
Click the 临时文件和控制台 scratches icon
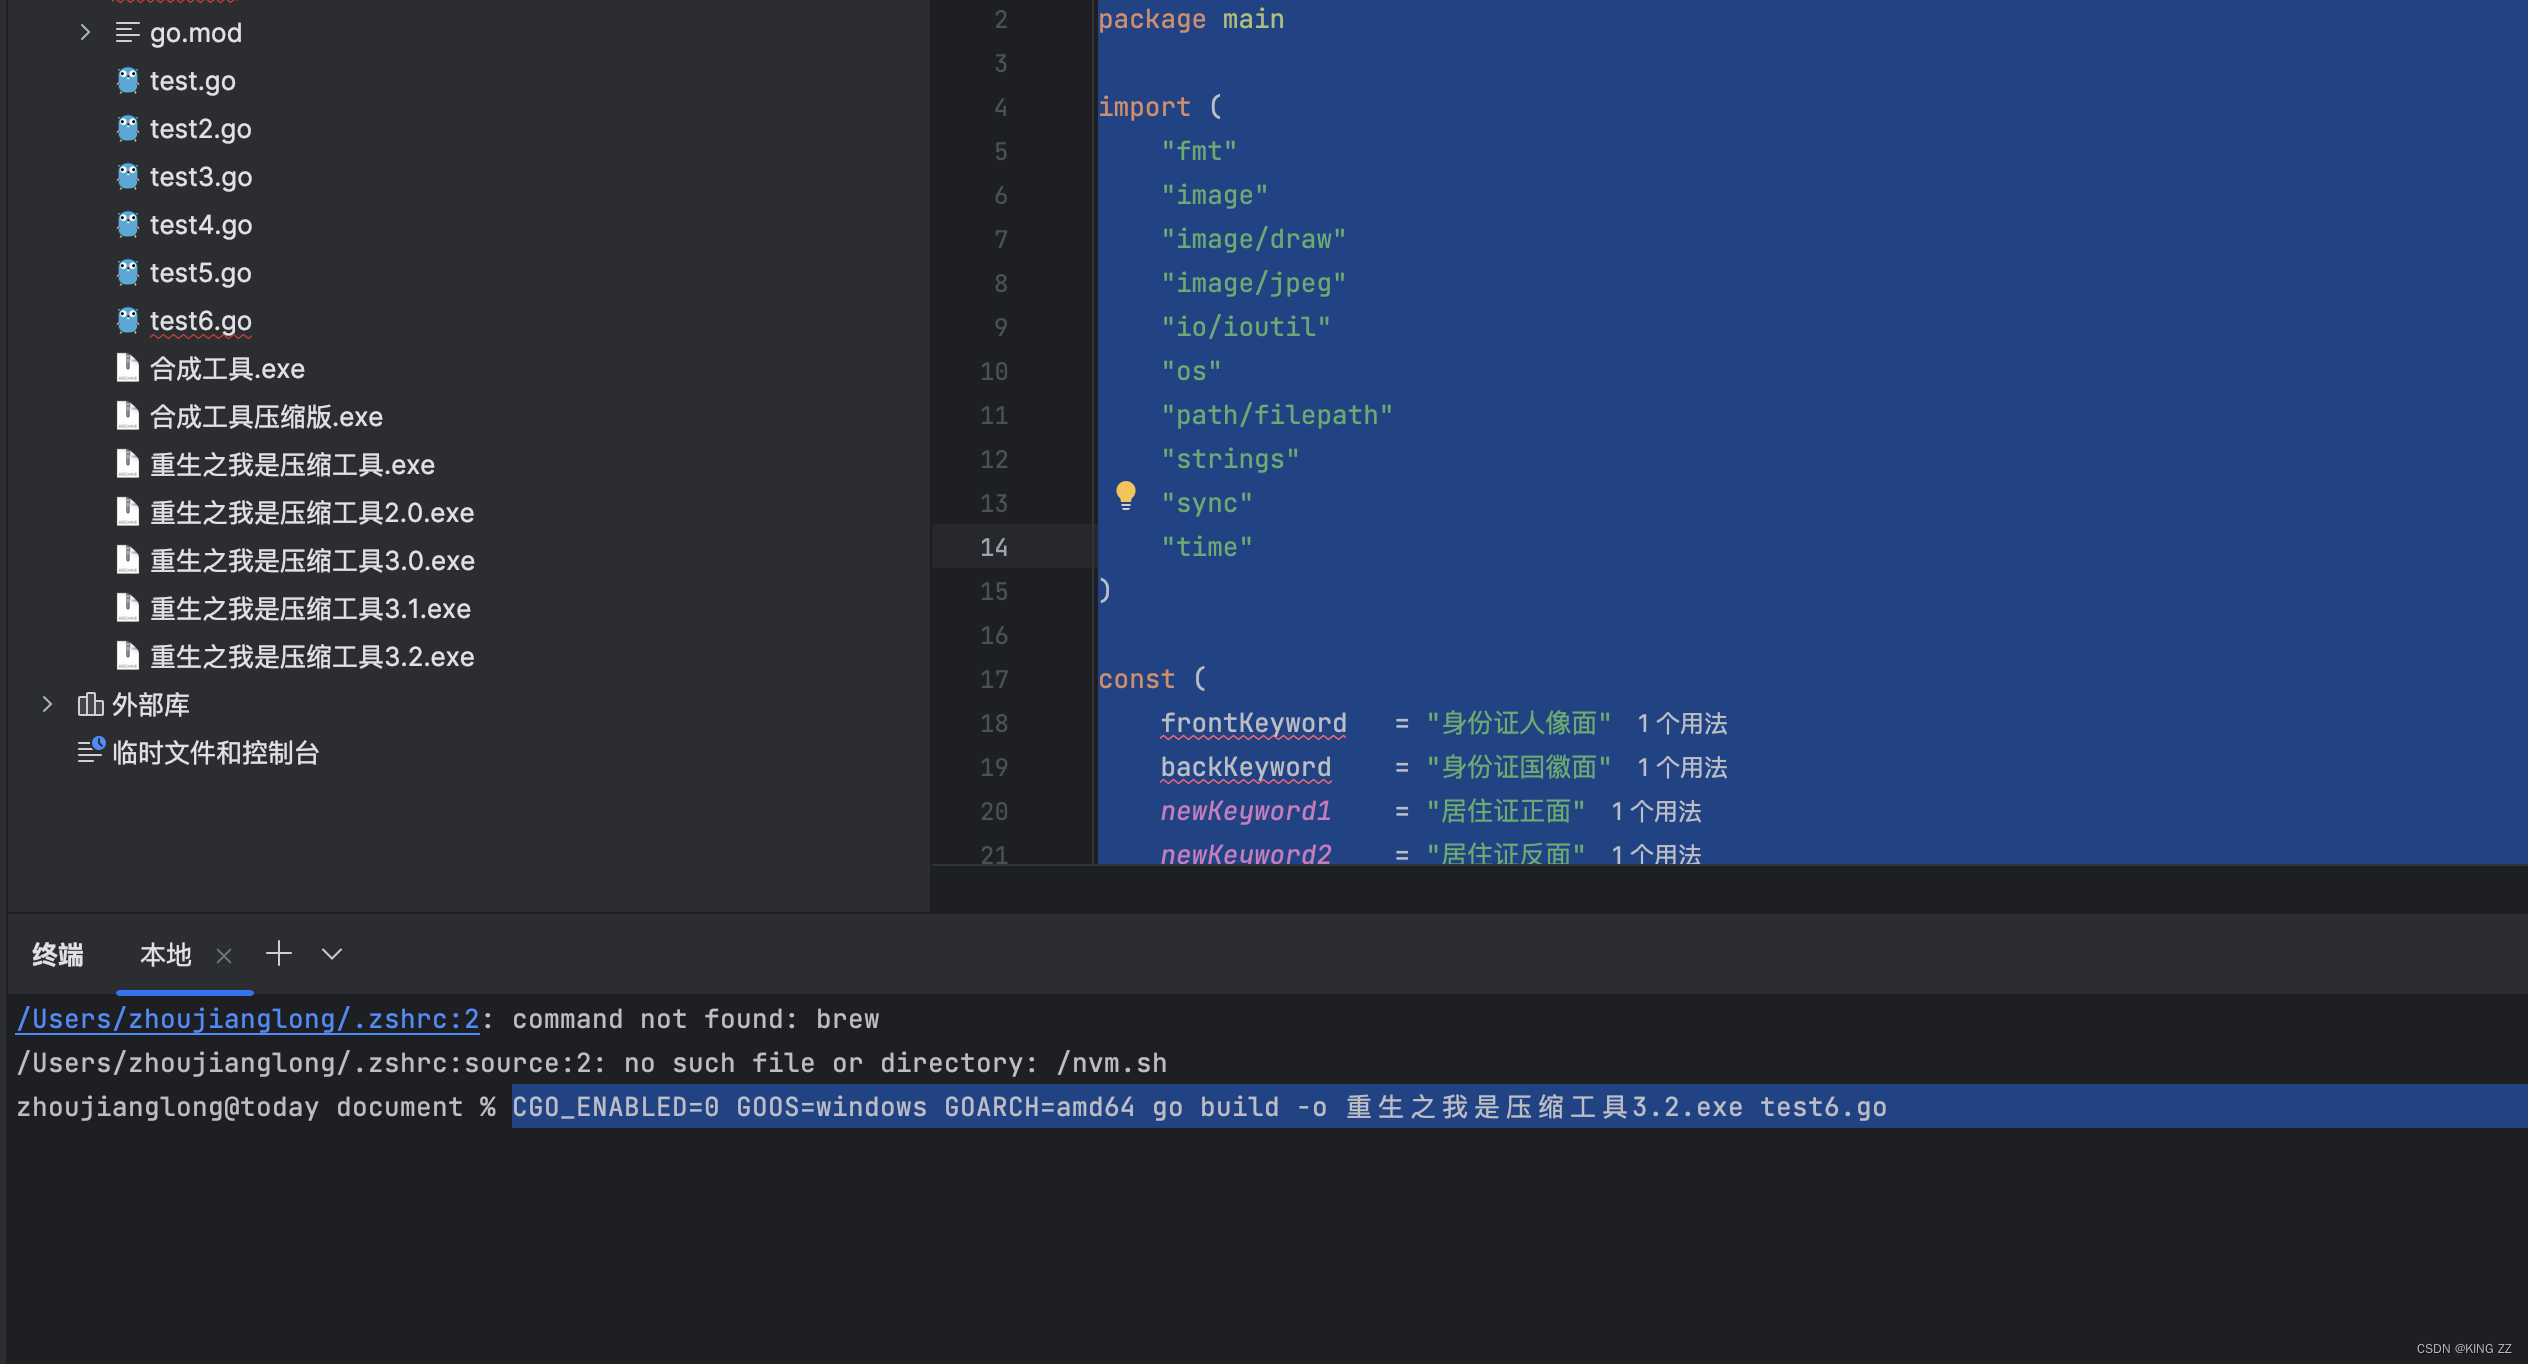click(x=91, y=751)
